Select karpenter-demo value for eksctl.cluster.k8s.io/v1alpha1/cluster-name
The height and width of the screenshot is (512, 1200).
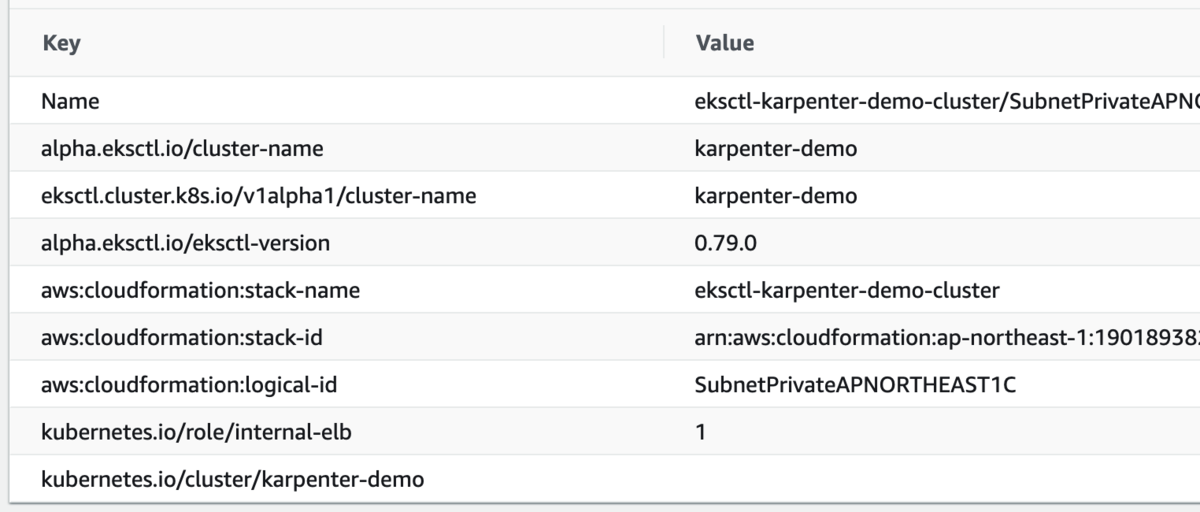tap(775, 196)
